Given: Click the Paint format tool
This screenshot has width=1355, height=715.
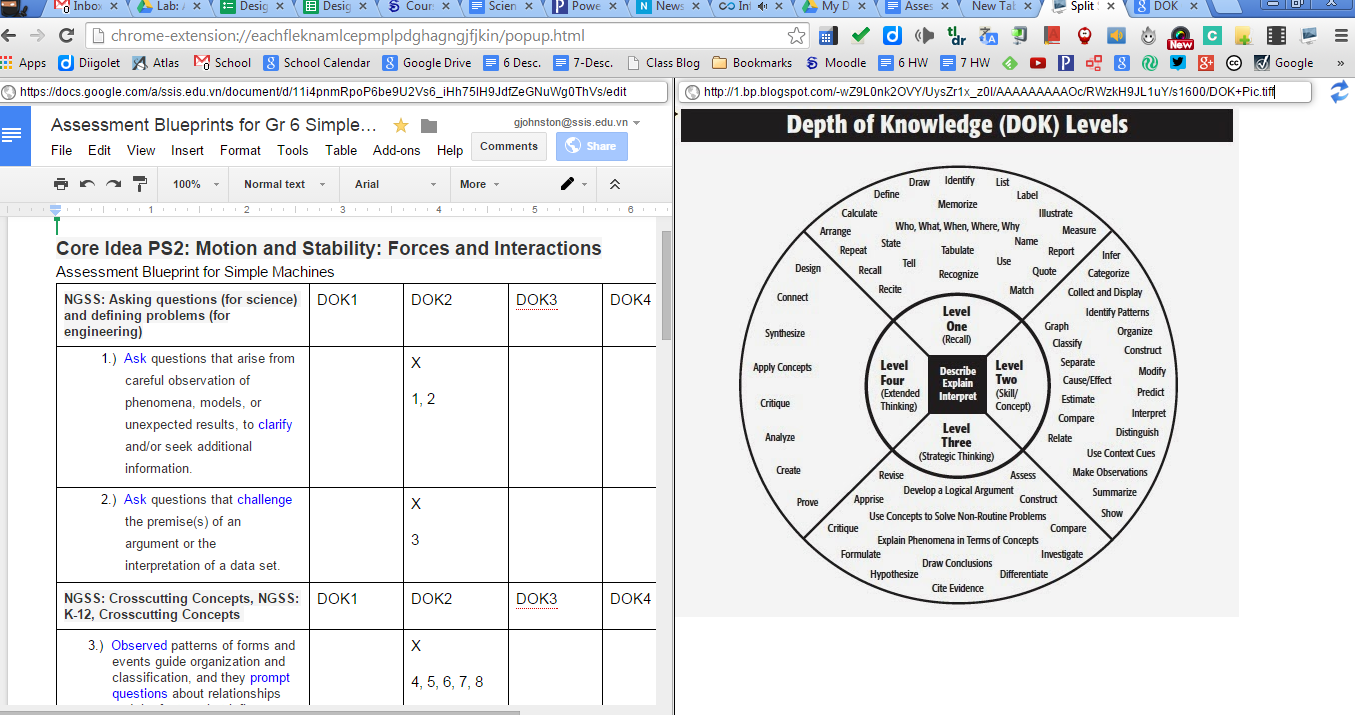Looking at the screenshot, I should [x=139, y=184].
